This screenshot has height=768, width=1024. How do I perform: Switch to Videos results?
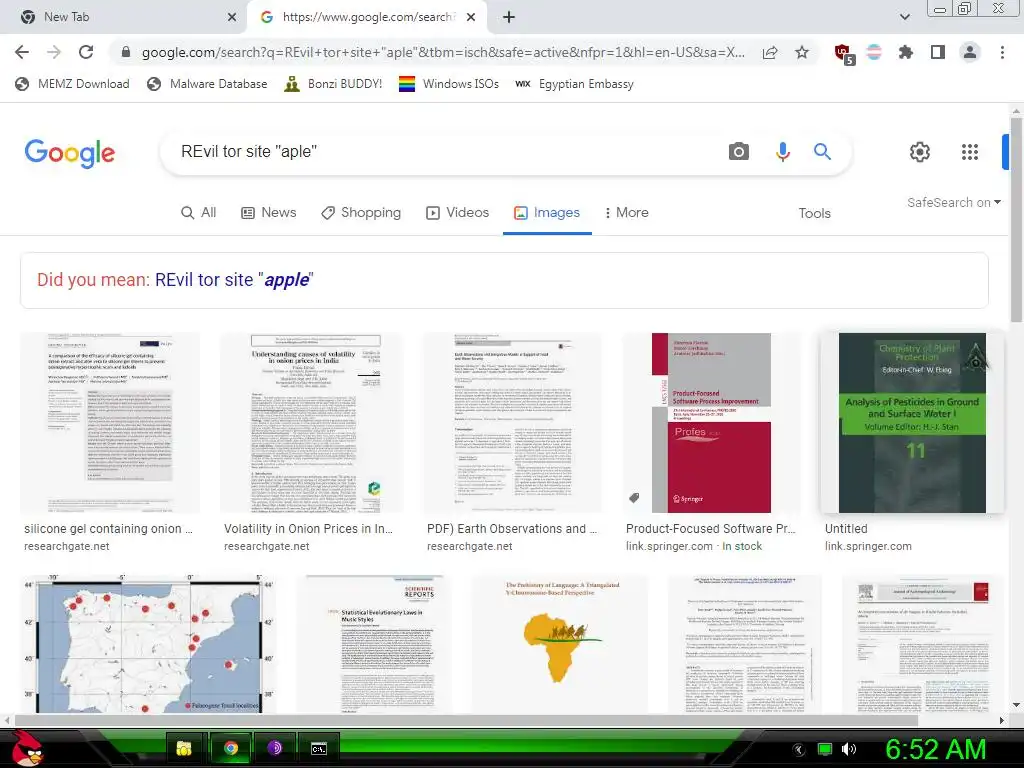(x=457, y=212)
